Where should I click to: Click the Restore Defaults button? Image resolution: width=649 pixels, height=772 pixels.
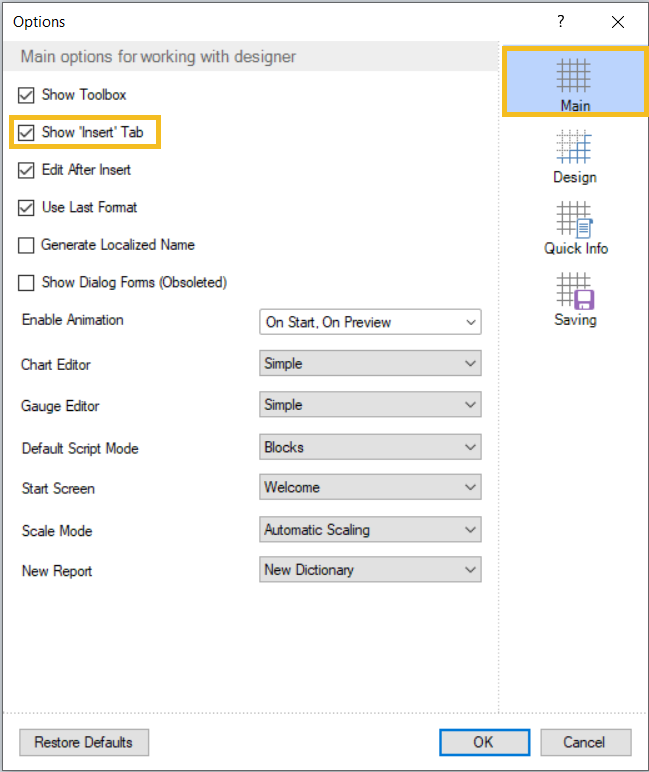tap(84, 742)
